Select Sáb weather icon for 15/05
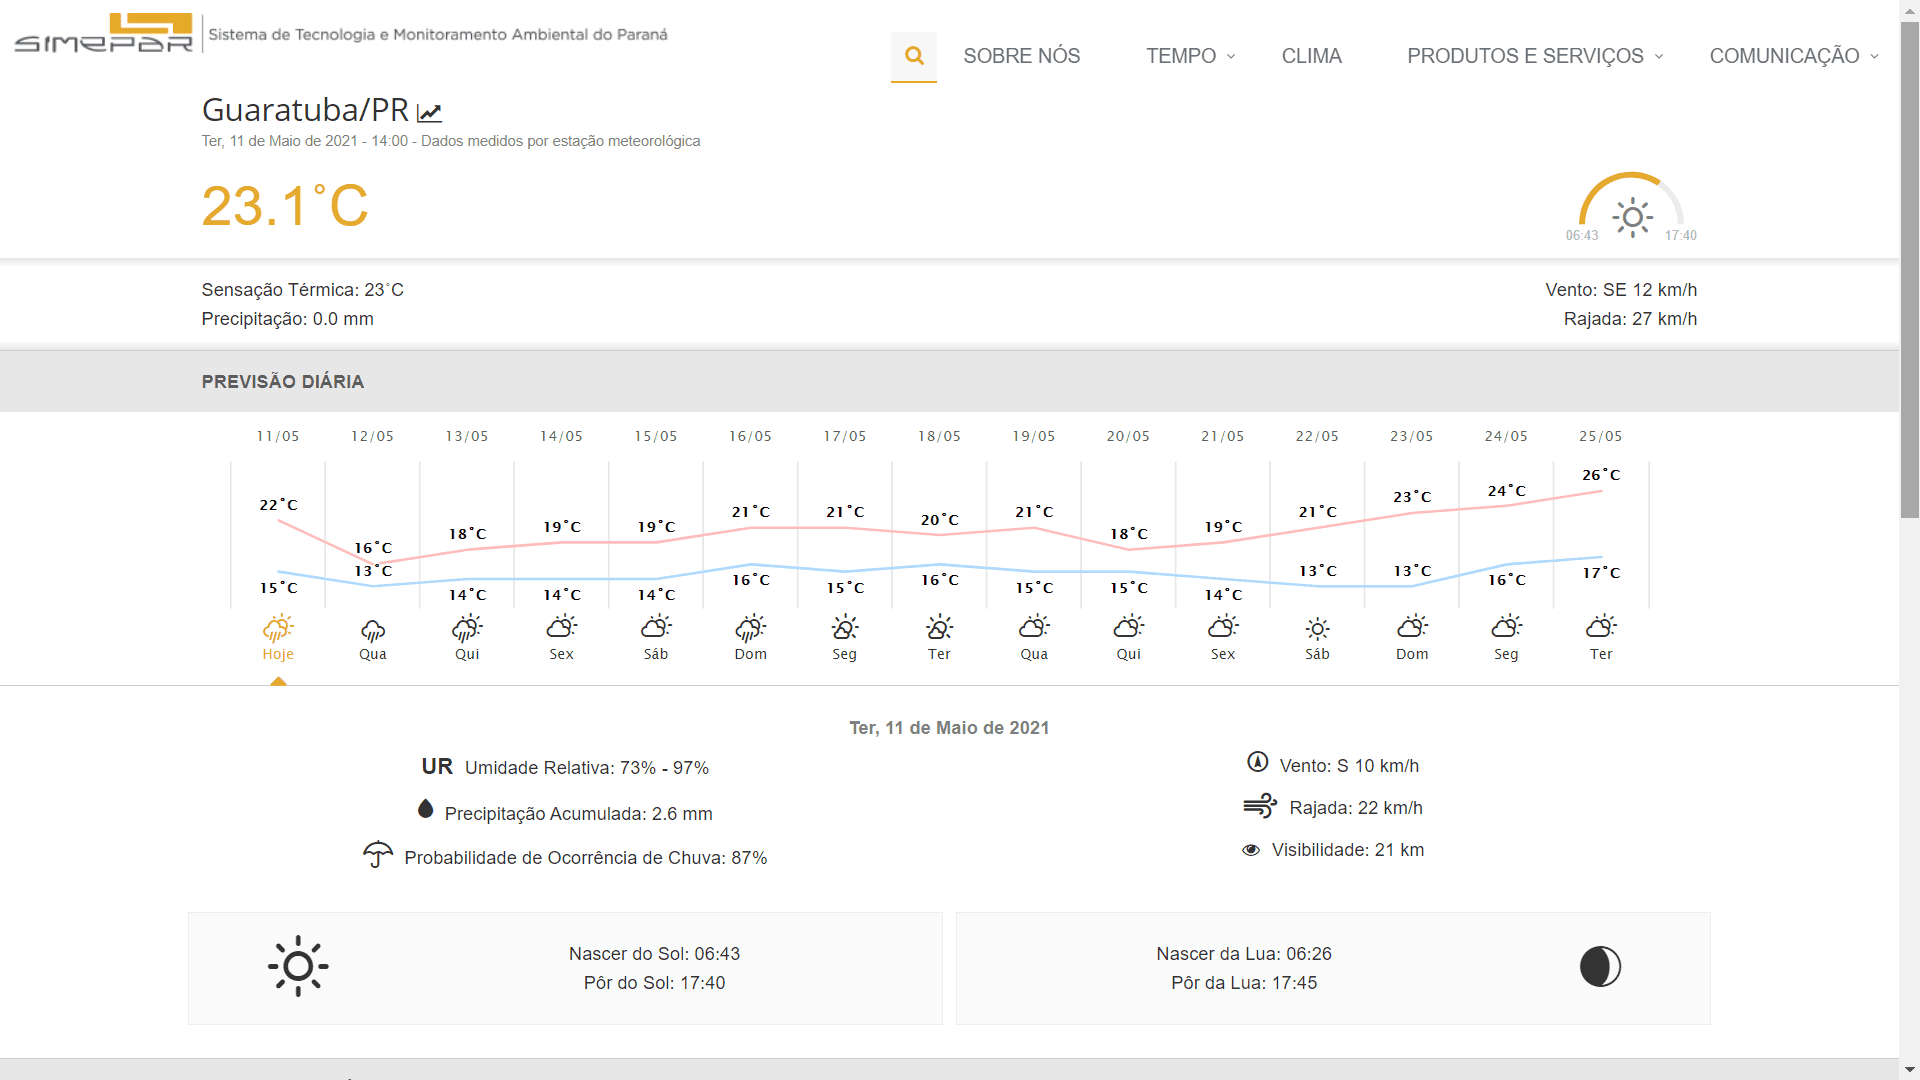The height and width of the screenshot is (1080, 1920). pyautogui.click(x=656, y=627)
